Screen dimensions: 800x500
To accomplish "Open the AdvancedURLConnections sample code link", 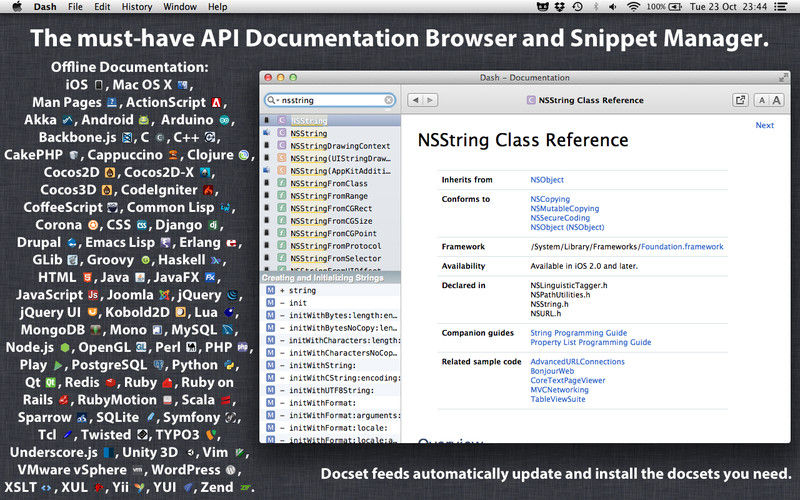I will point(578,361).
